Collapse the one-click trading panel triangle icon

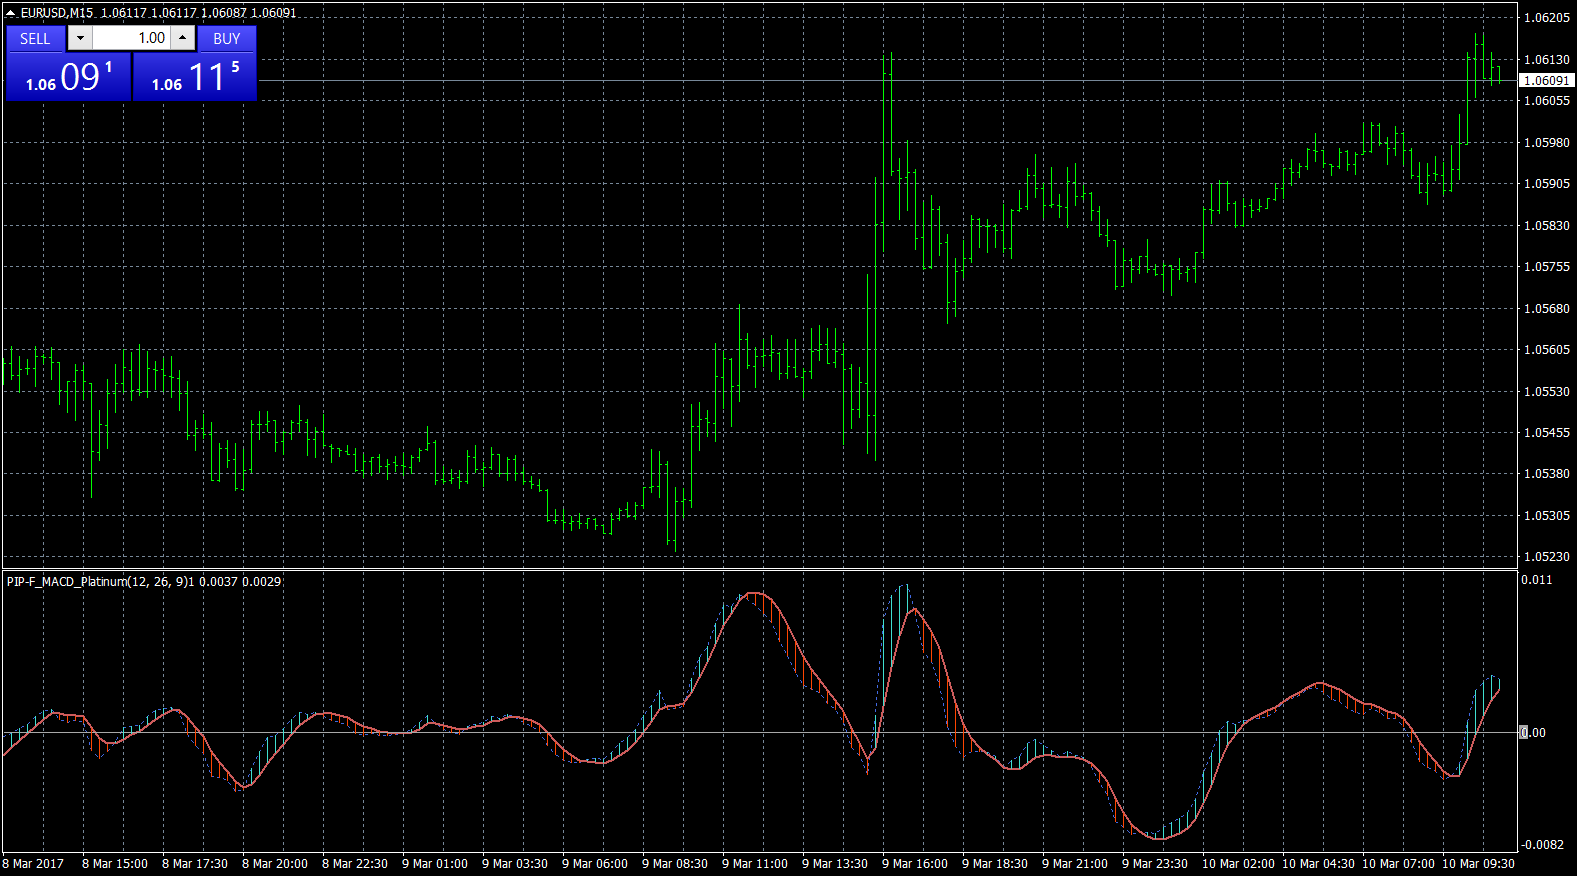pos(11,12)
